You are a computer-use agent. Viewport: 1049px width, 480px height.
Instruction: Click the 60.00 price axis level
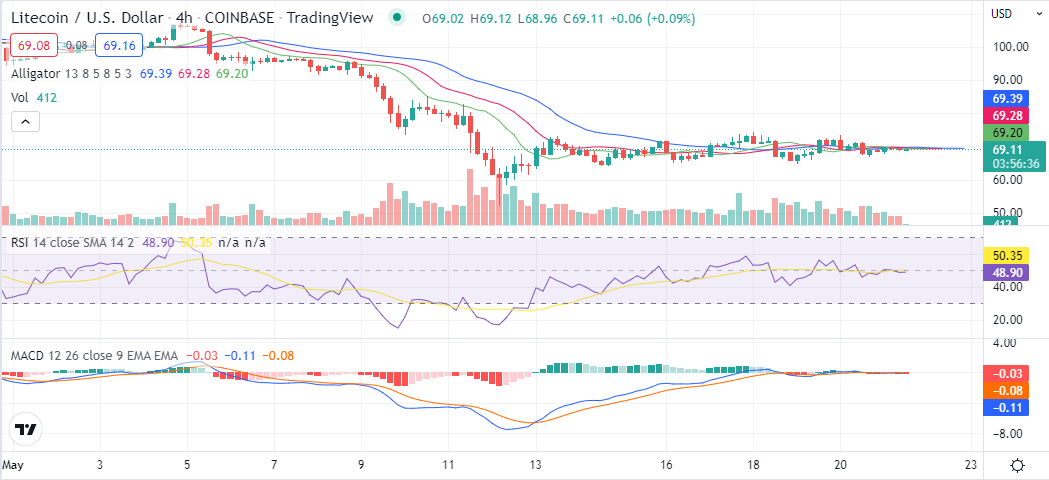pos(1010,180)
